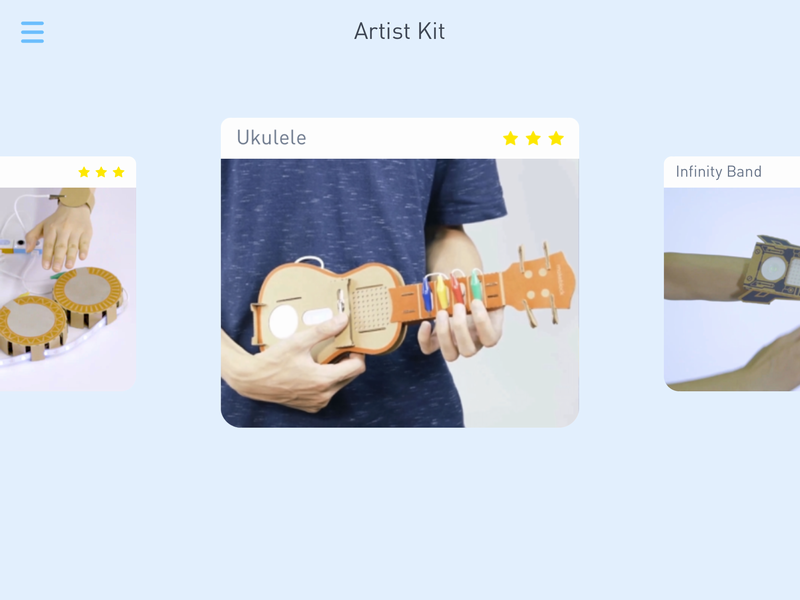Click first star on the drum card

point(84,172)
